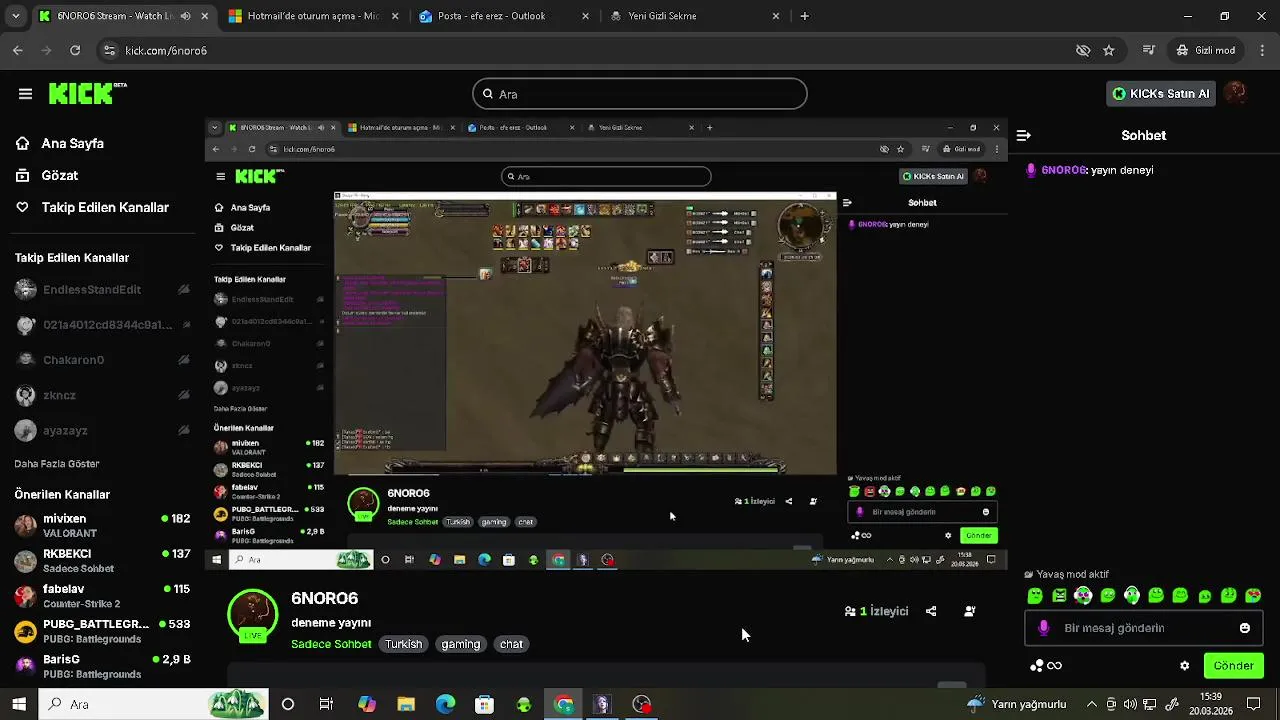Open the fabelav recommended channel

pyautogui.click(x=103, y=596)
